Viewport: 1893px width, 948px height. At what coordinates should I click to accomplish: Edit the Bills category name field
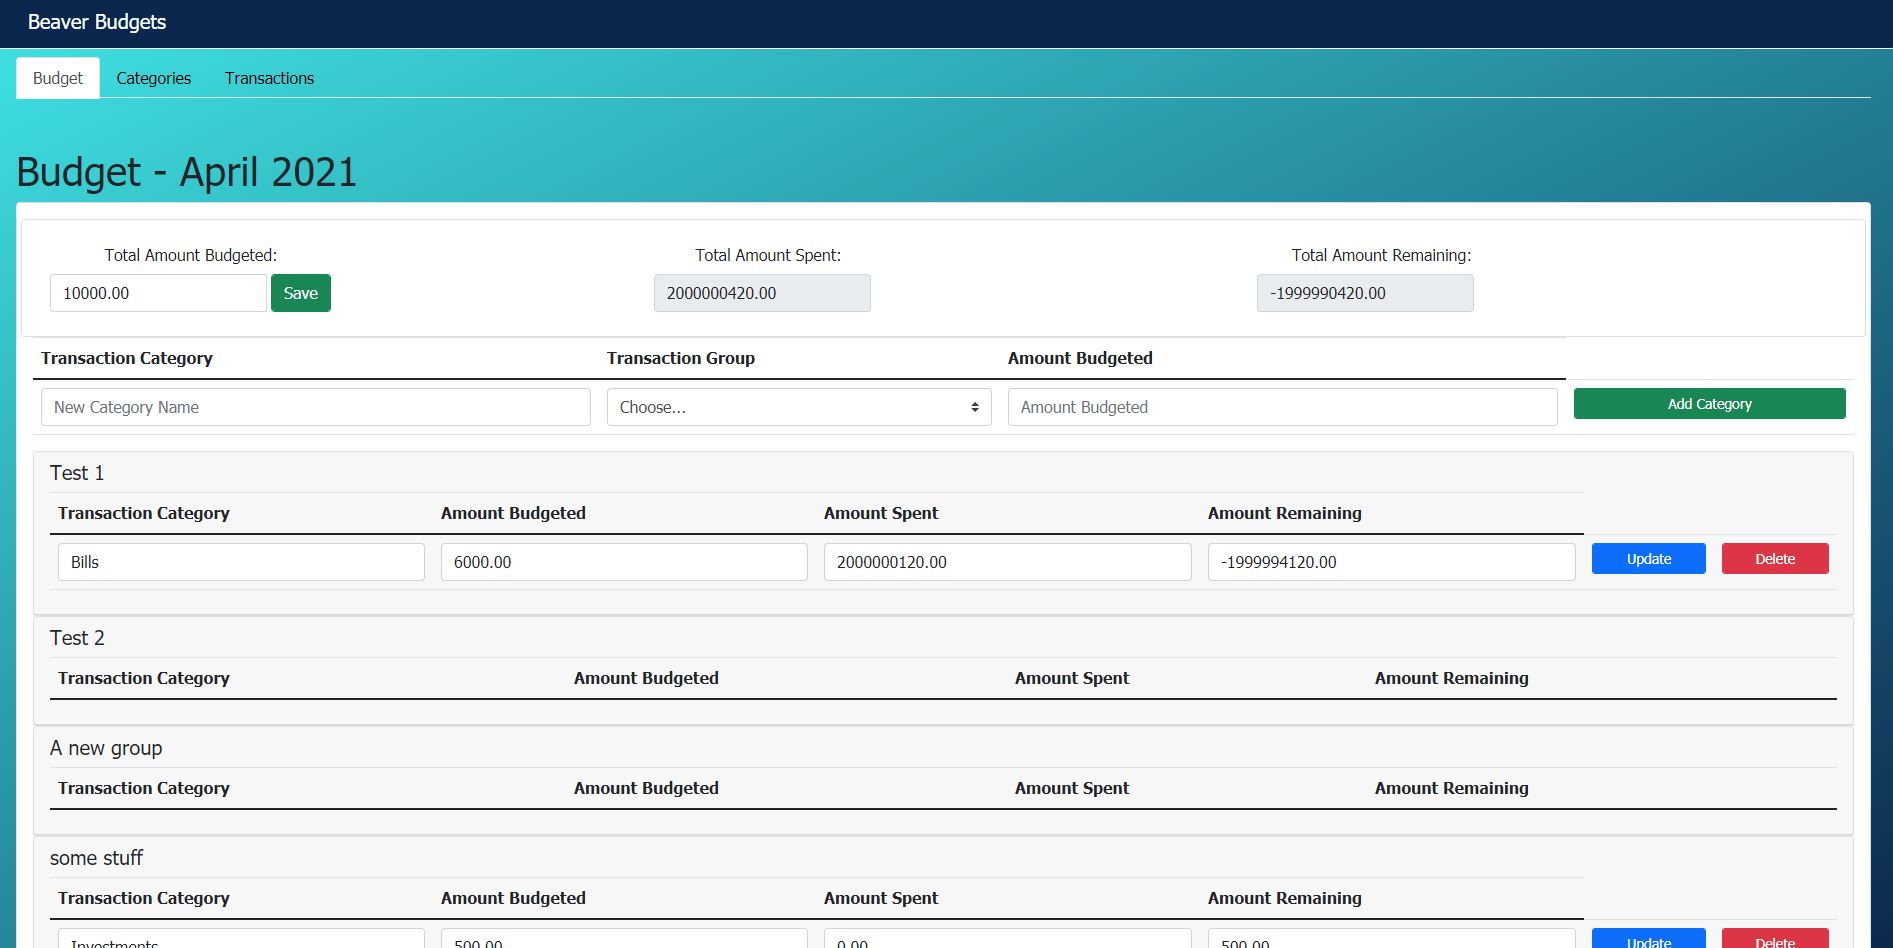coord(241,562)
